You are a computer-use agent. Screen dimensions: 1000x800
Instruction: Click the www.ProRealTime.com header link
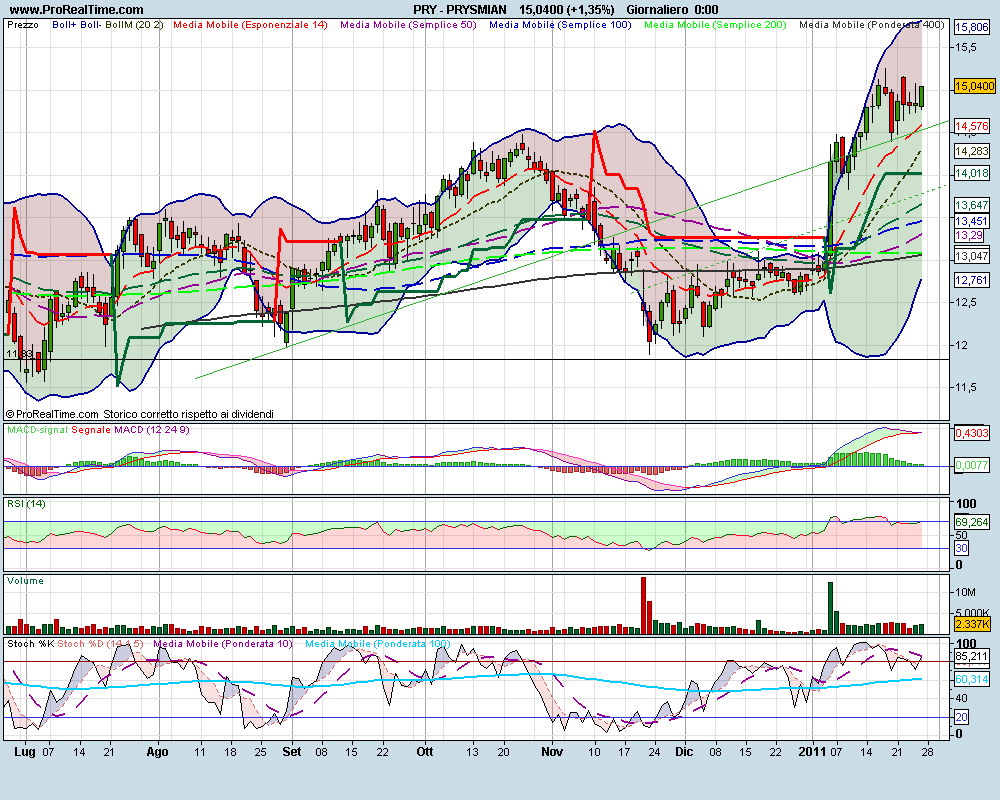[x=77, y=10]
